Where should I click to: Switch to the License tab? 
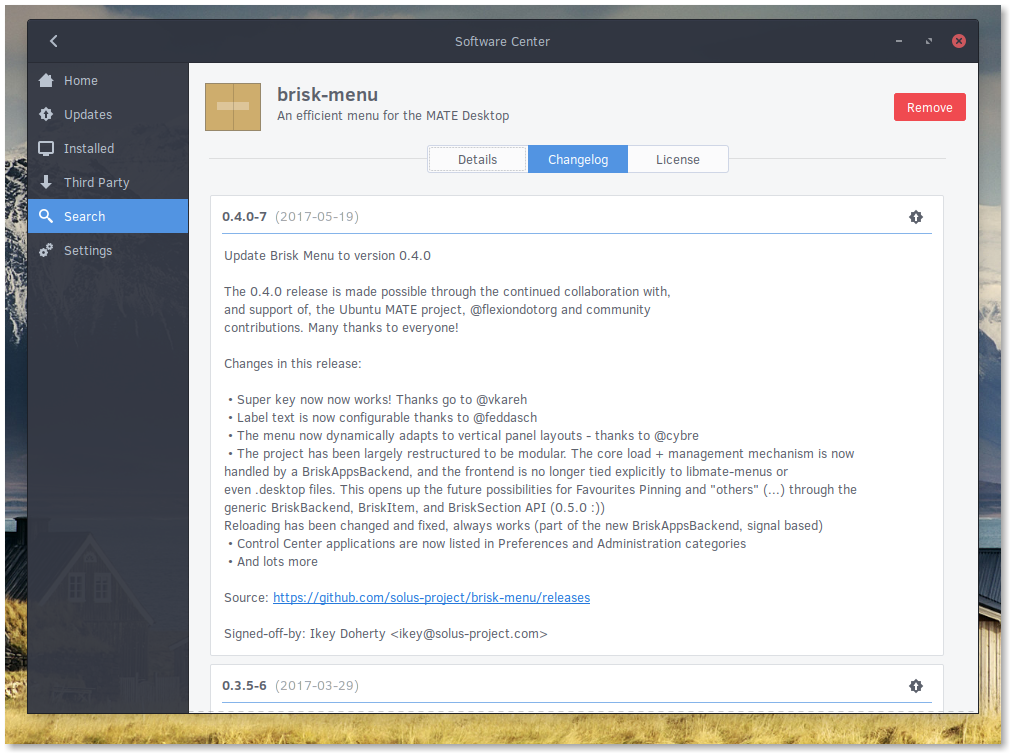click(678, 160)
